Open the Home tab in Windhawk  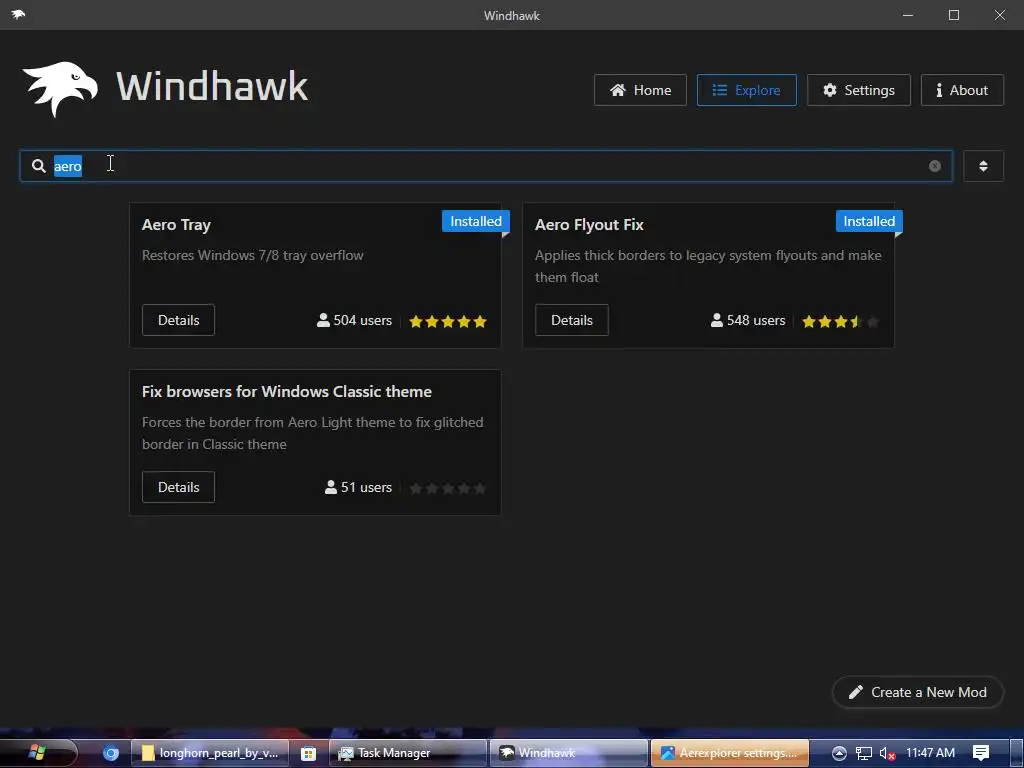coord(640,90)
